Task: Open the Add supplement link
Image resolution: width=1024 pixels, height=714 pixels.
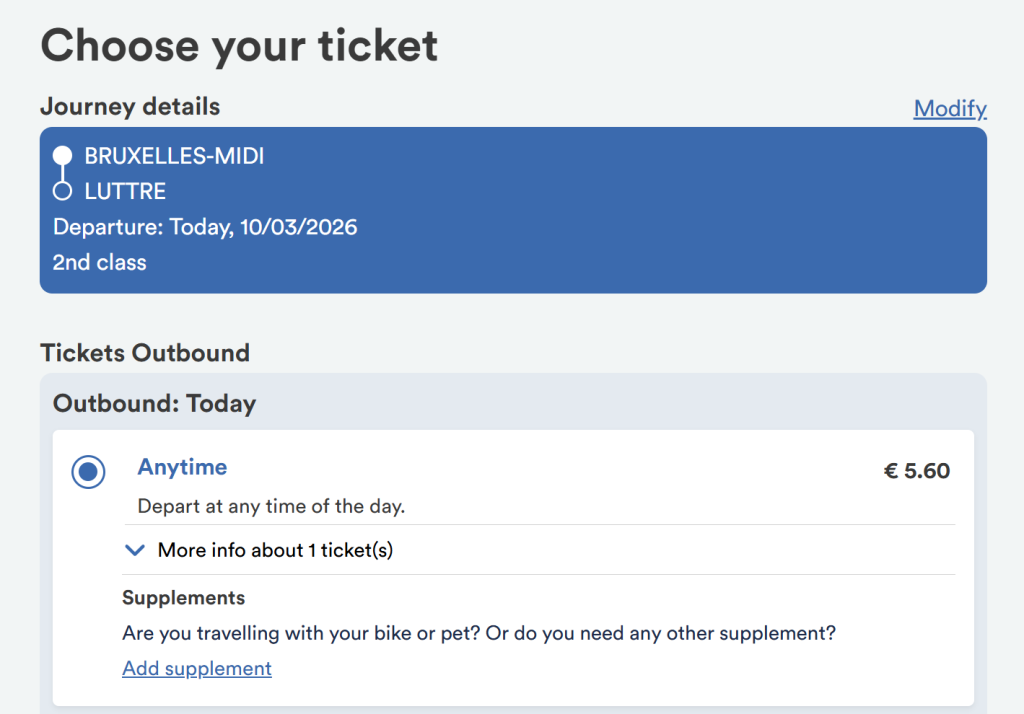Action: [197, 668]
